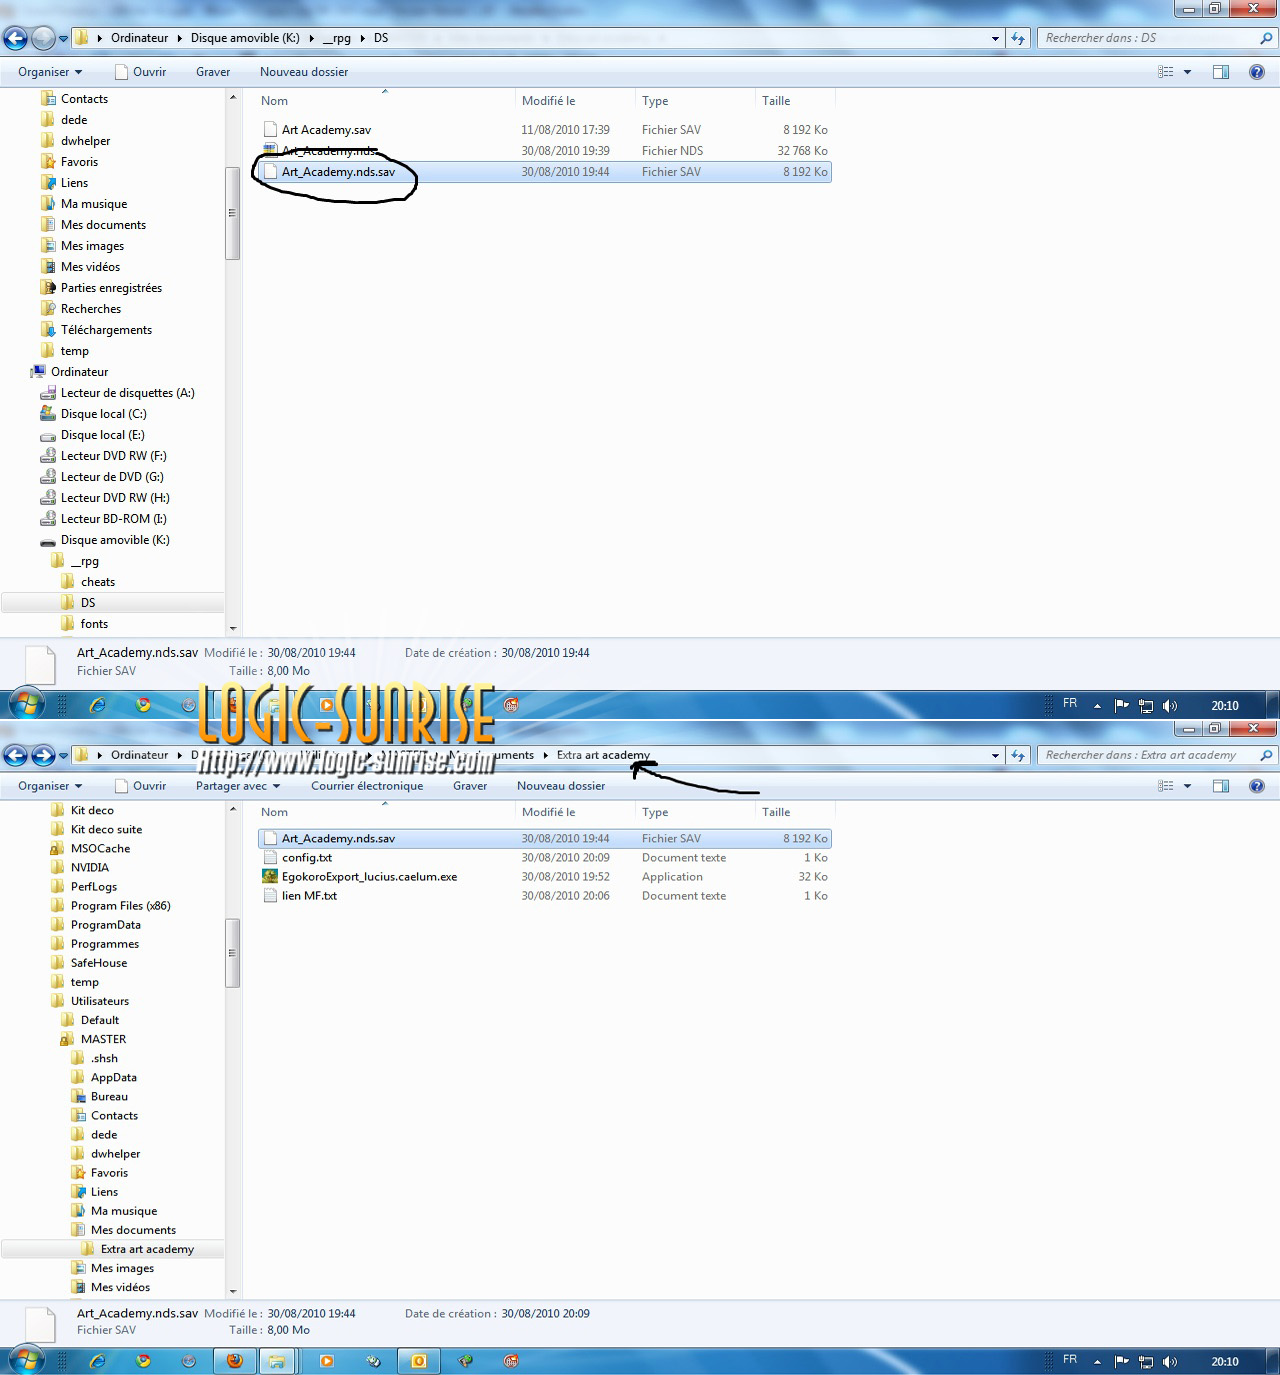Refresh the DS folder address bar
The width and height of the screenshot is (1280, 1375).
[x=1018, y=39]
